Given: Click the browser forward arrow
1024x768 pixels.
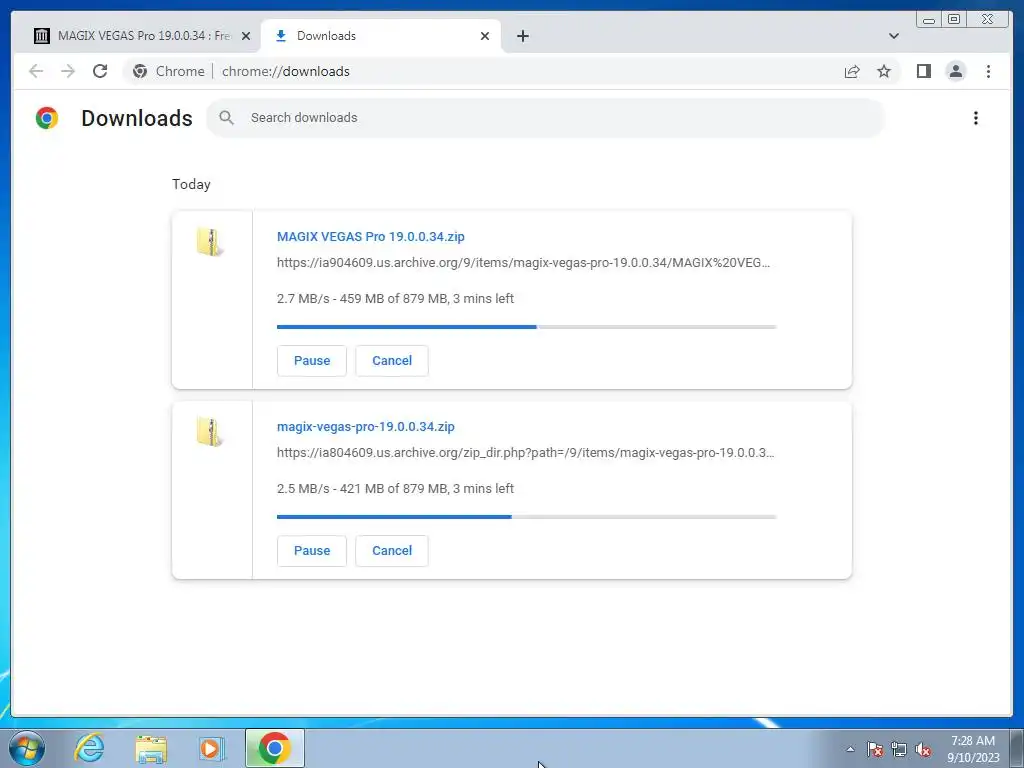Looking at the screenshot, I should point(68,71).
